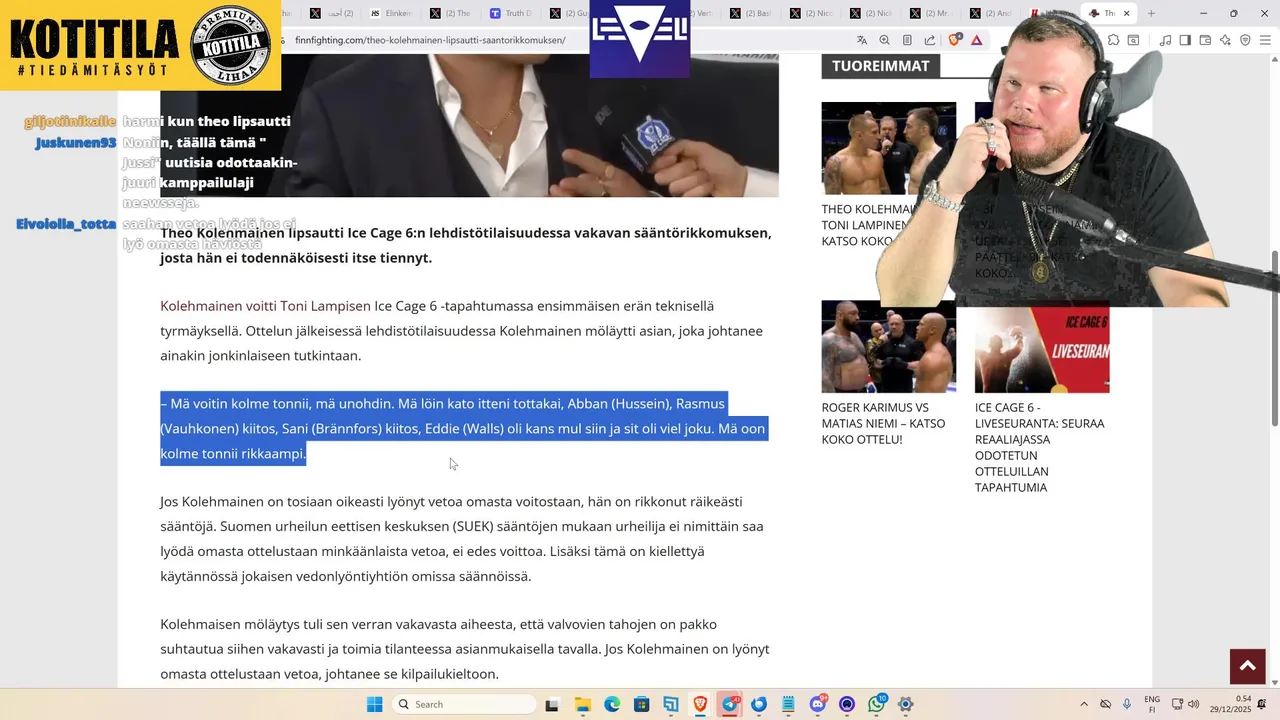Click the microphone icon in system tray
Viewport: 1280px width, 720px height.
1127,704
